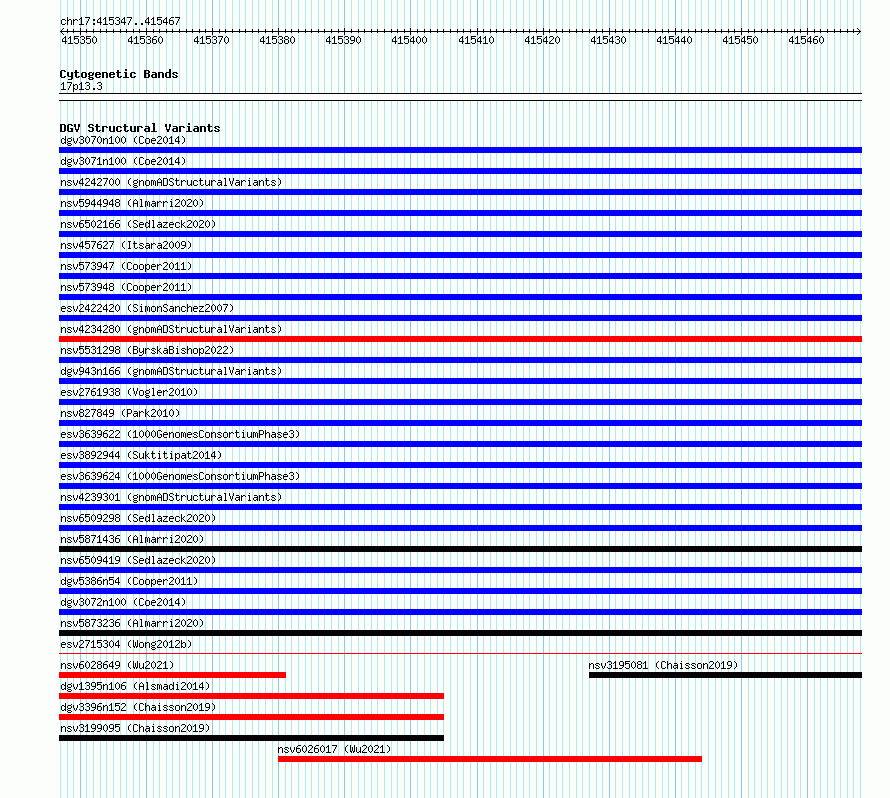Click the DGV Structural Variants track title

click(x=140, y=128)
